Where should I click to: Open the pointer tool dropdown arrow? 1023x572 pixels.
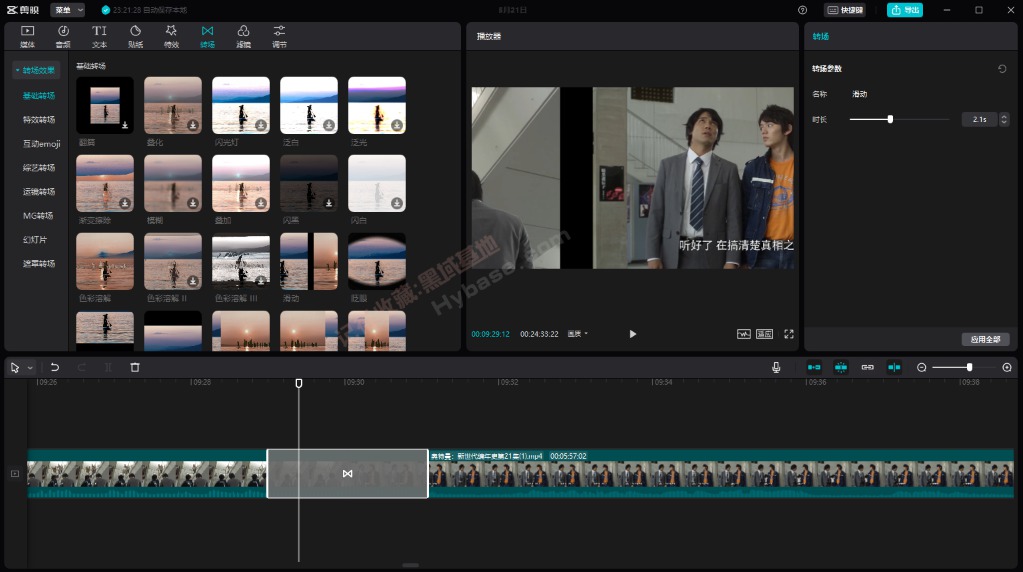coord(30,368)
